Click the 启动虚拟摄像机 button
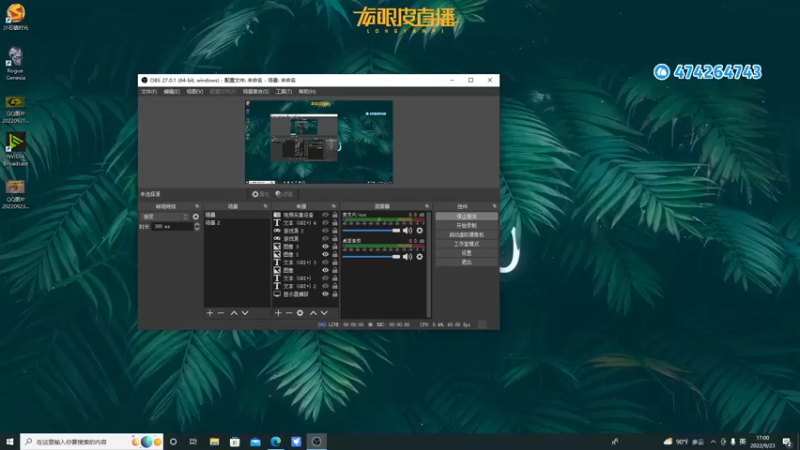 pyautogui.click(x=466, y=235)
